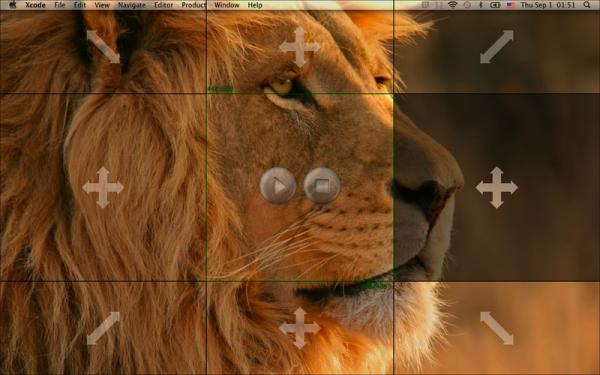Open the Apple menu
600x375 pixels.
pyautogui.click(x=13, y=5)
